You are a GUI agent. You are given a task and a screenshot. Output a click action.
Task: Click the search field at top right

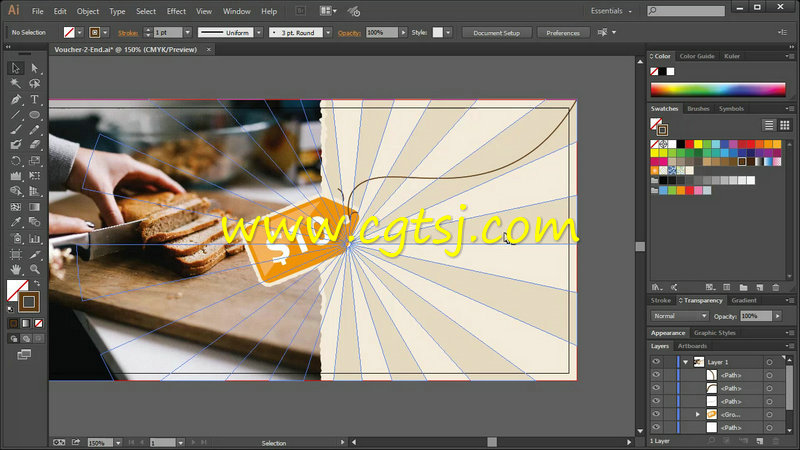pyautogui.click(x=686, y=11)
